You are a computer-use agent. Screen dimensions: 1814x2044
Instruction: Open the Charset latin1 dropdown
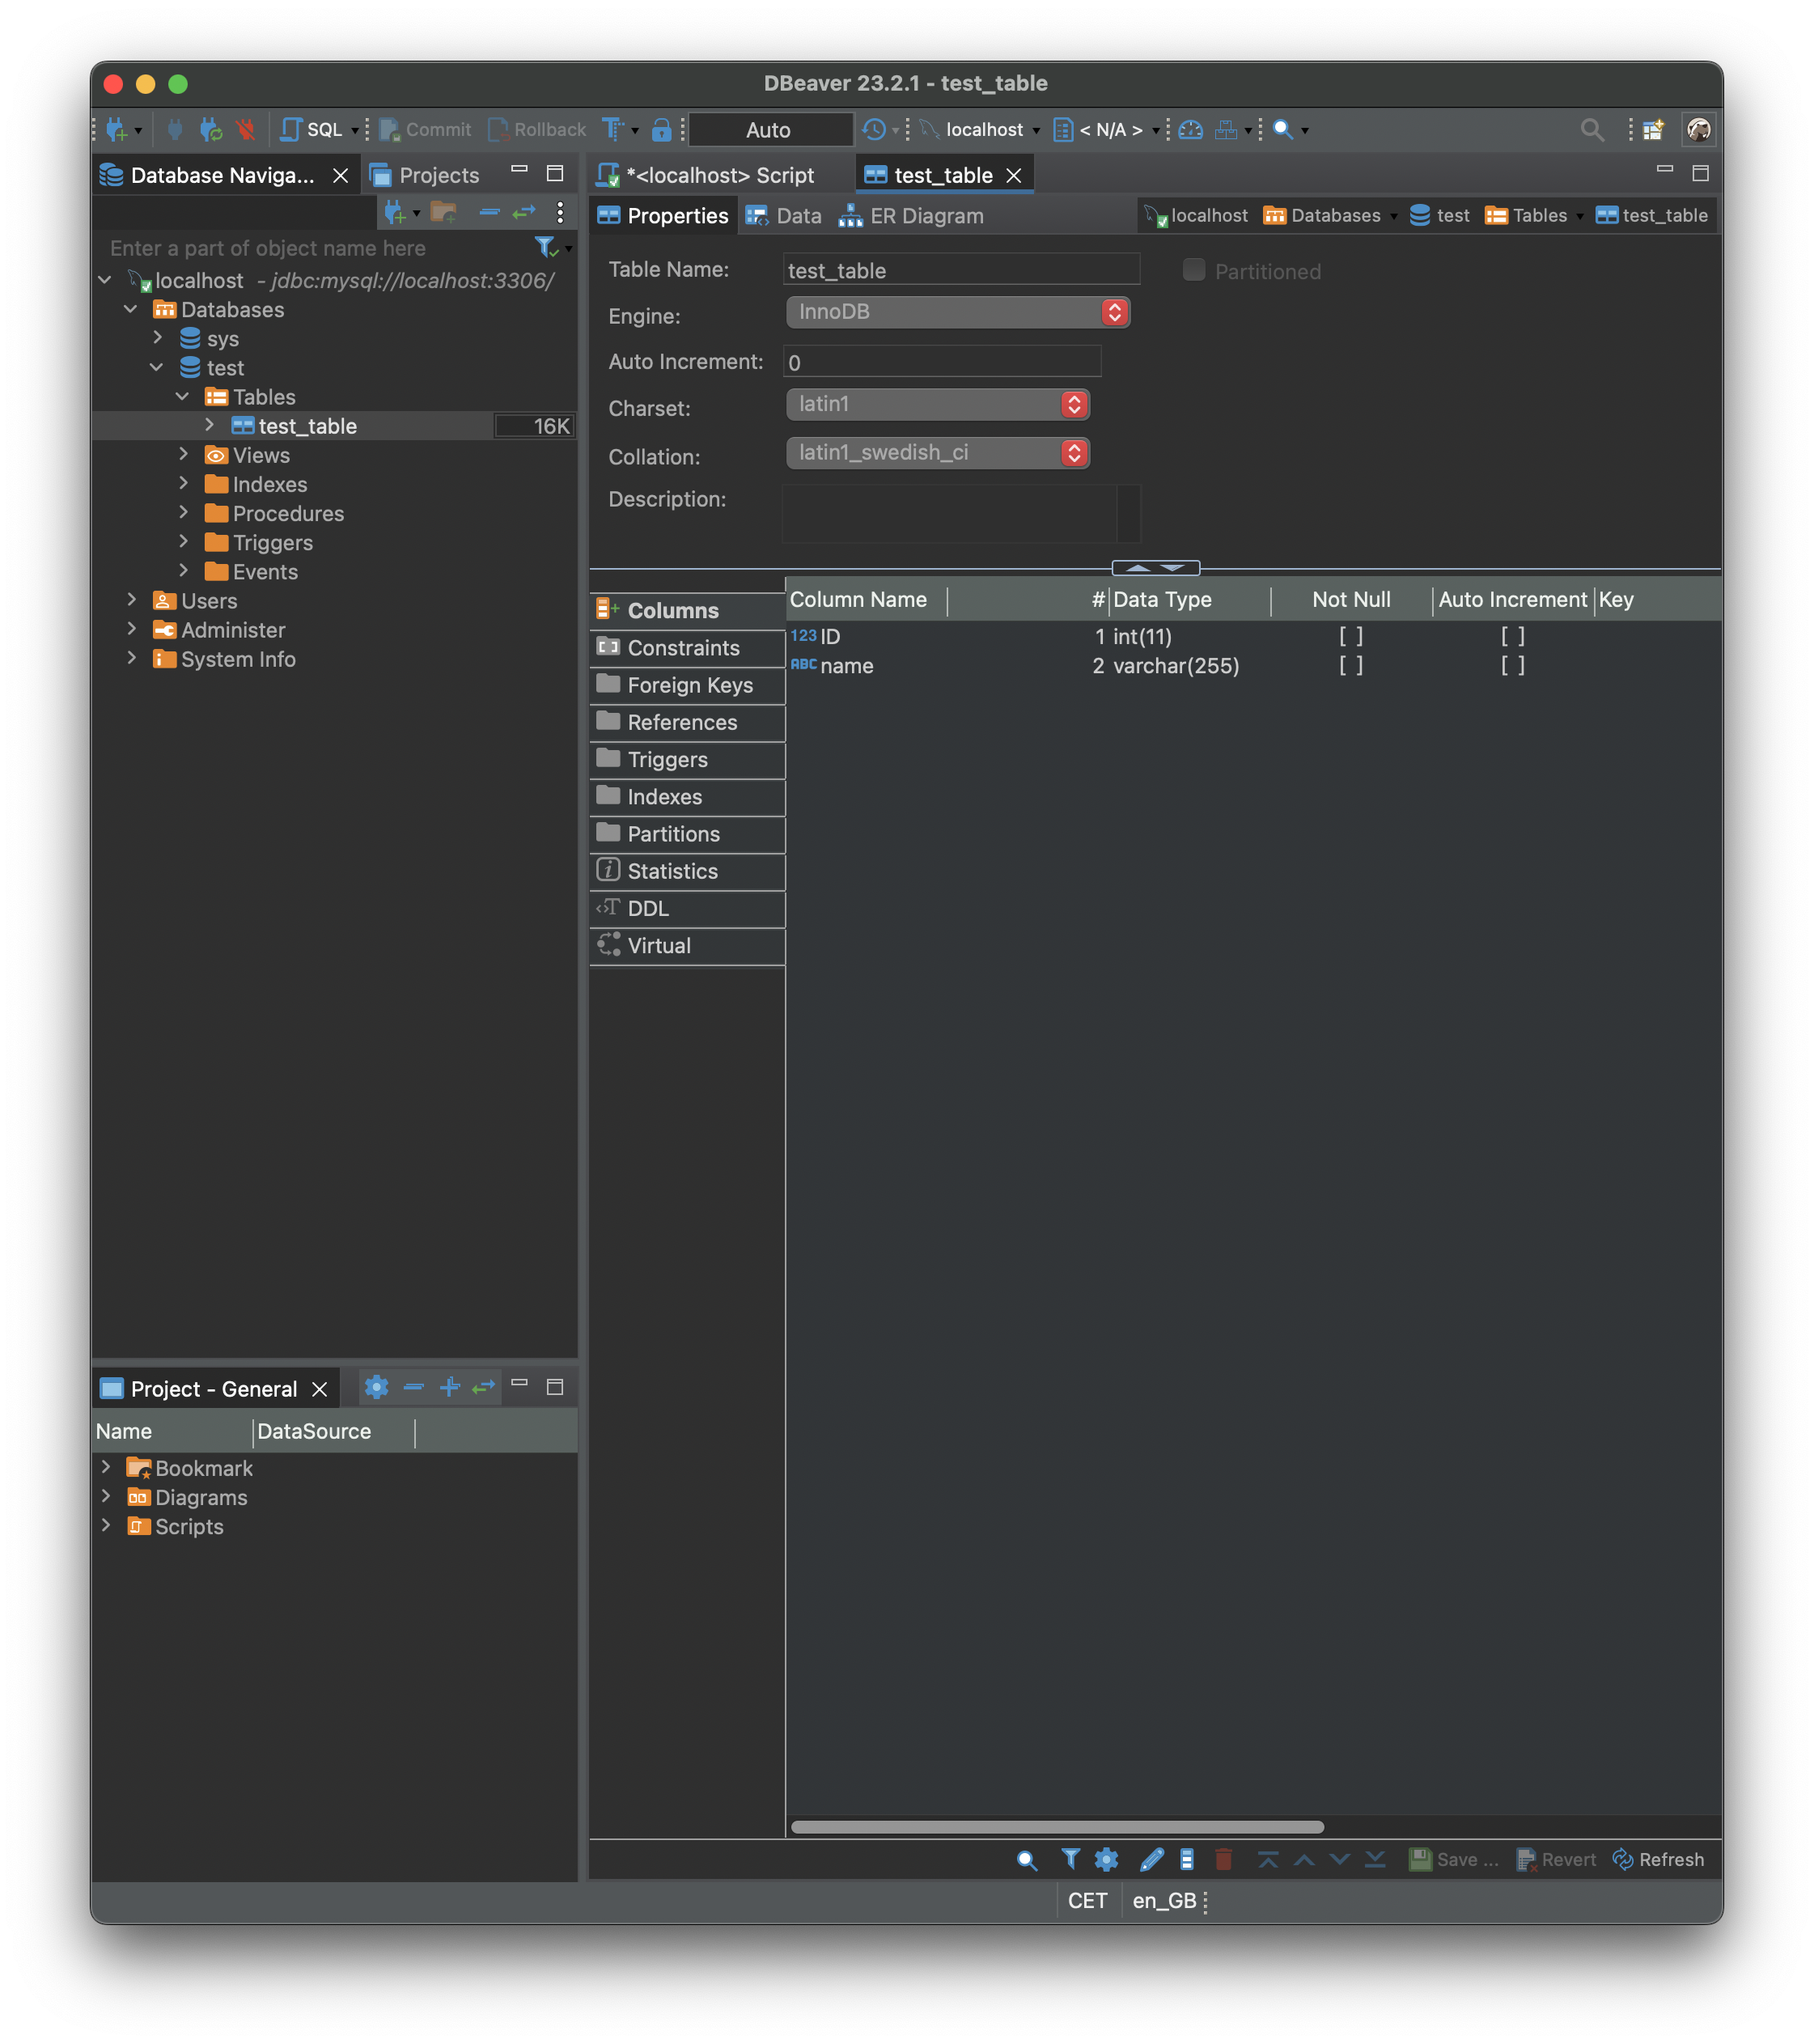point(938,404)
